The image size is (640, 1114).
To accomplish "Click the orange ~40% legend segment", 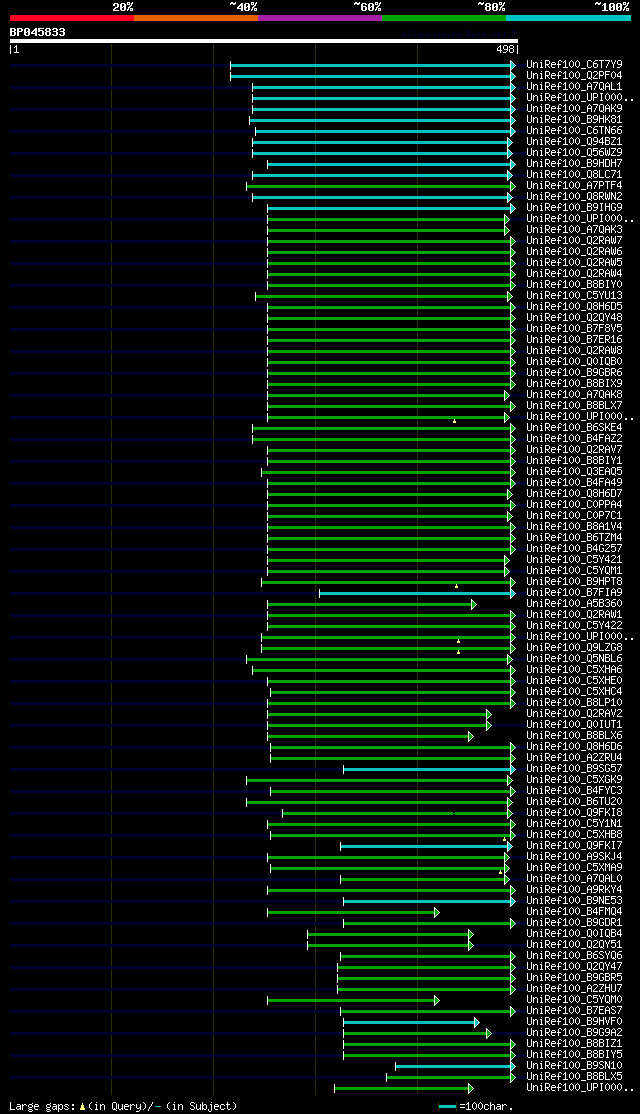I will pyautogui.click(x=196, y=18).
